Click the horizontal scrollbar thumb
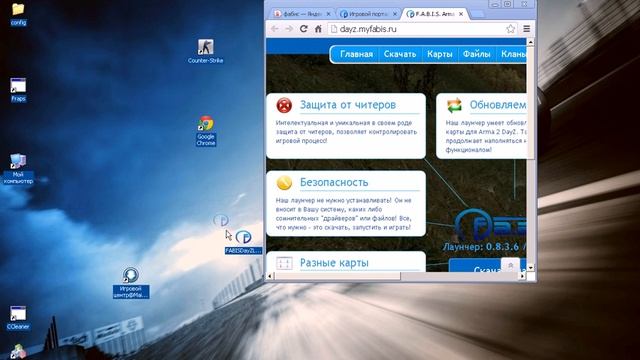 point(337,276)
